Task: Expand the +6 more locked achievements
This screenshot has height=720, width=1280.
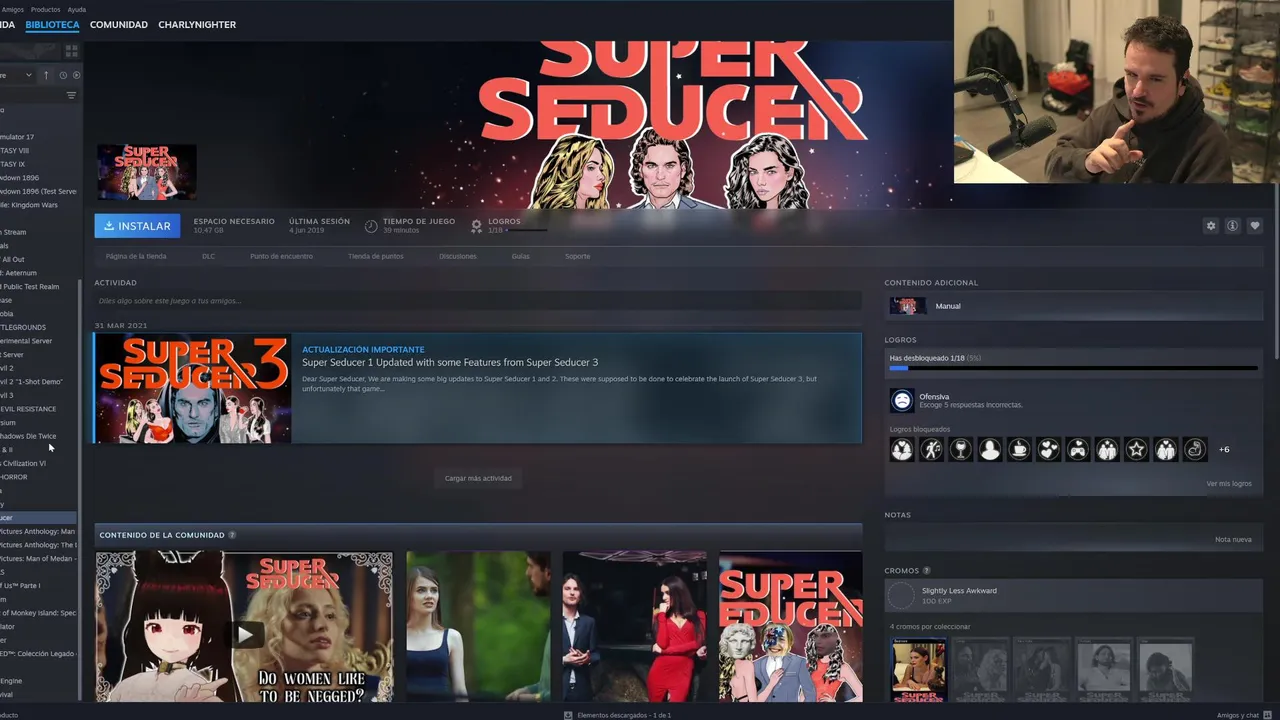Action: tap(1224, 450)
